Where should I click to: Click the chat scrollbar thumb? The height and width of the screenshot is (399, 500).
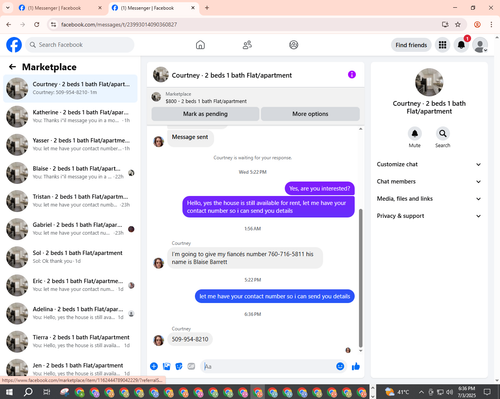click(360, 278)
